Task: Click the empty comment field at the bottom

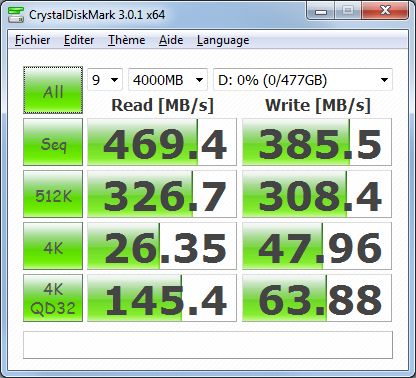Action: click(208, 345)
